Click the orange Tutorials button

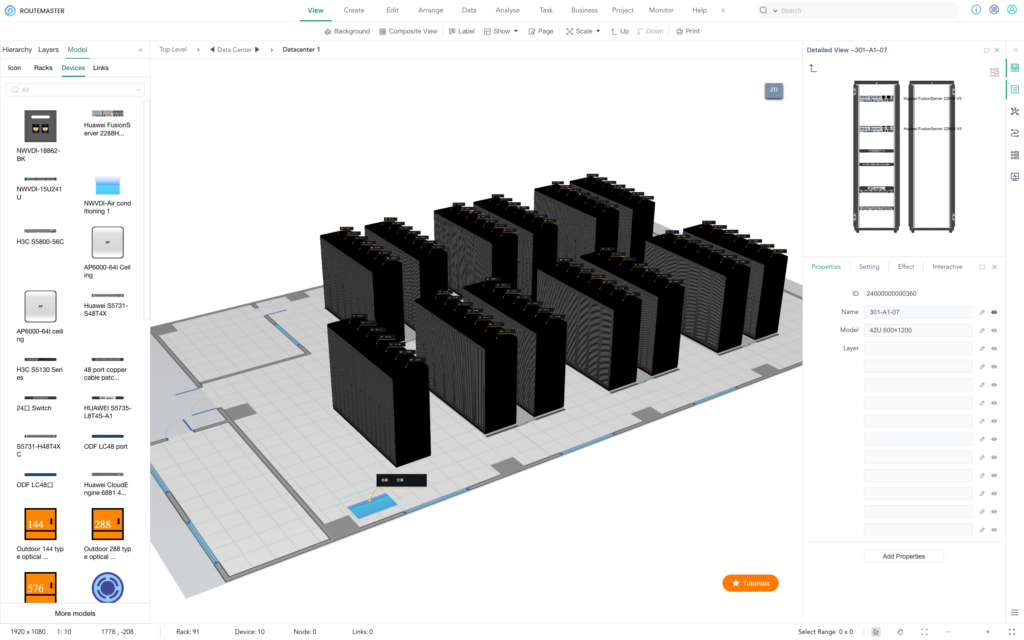750,583
